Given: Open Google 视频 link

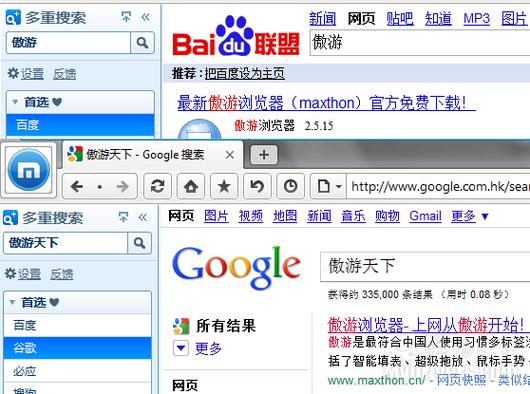Looking at the screenshot, I should [250, 216].
